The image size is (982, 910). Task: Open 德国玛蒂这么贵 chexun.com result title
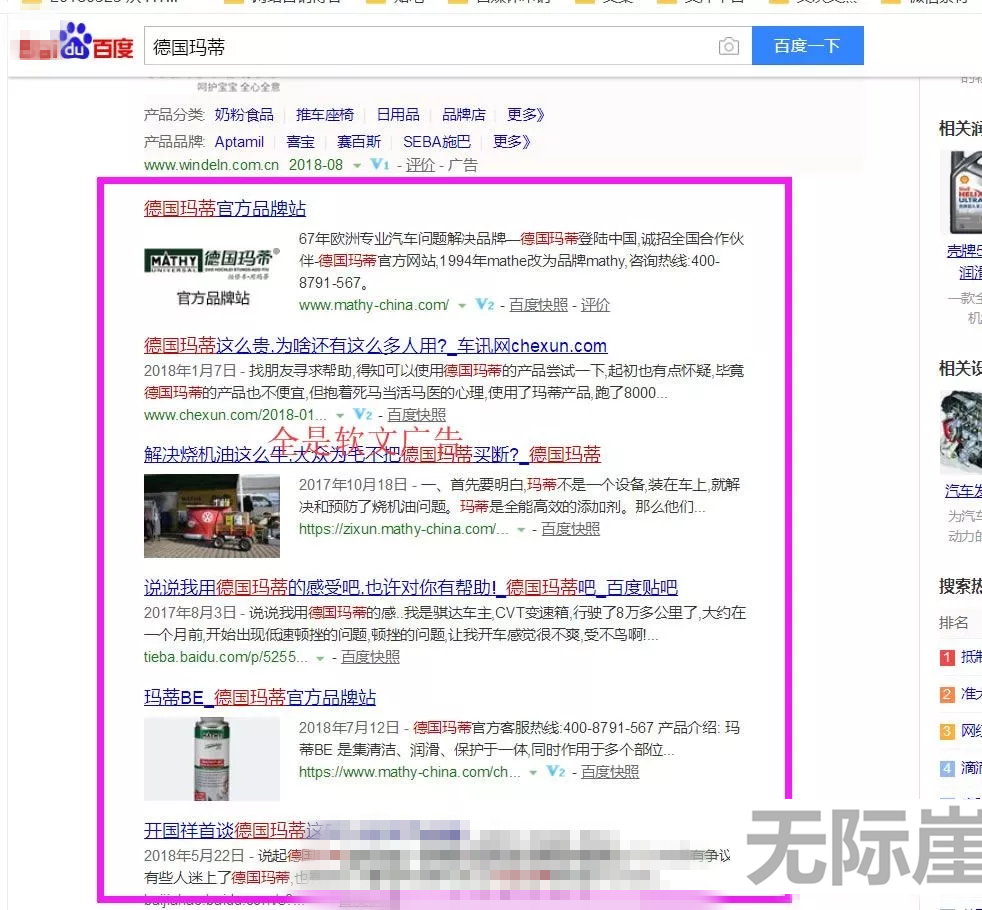point(376,346)
